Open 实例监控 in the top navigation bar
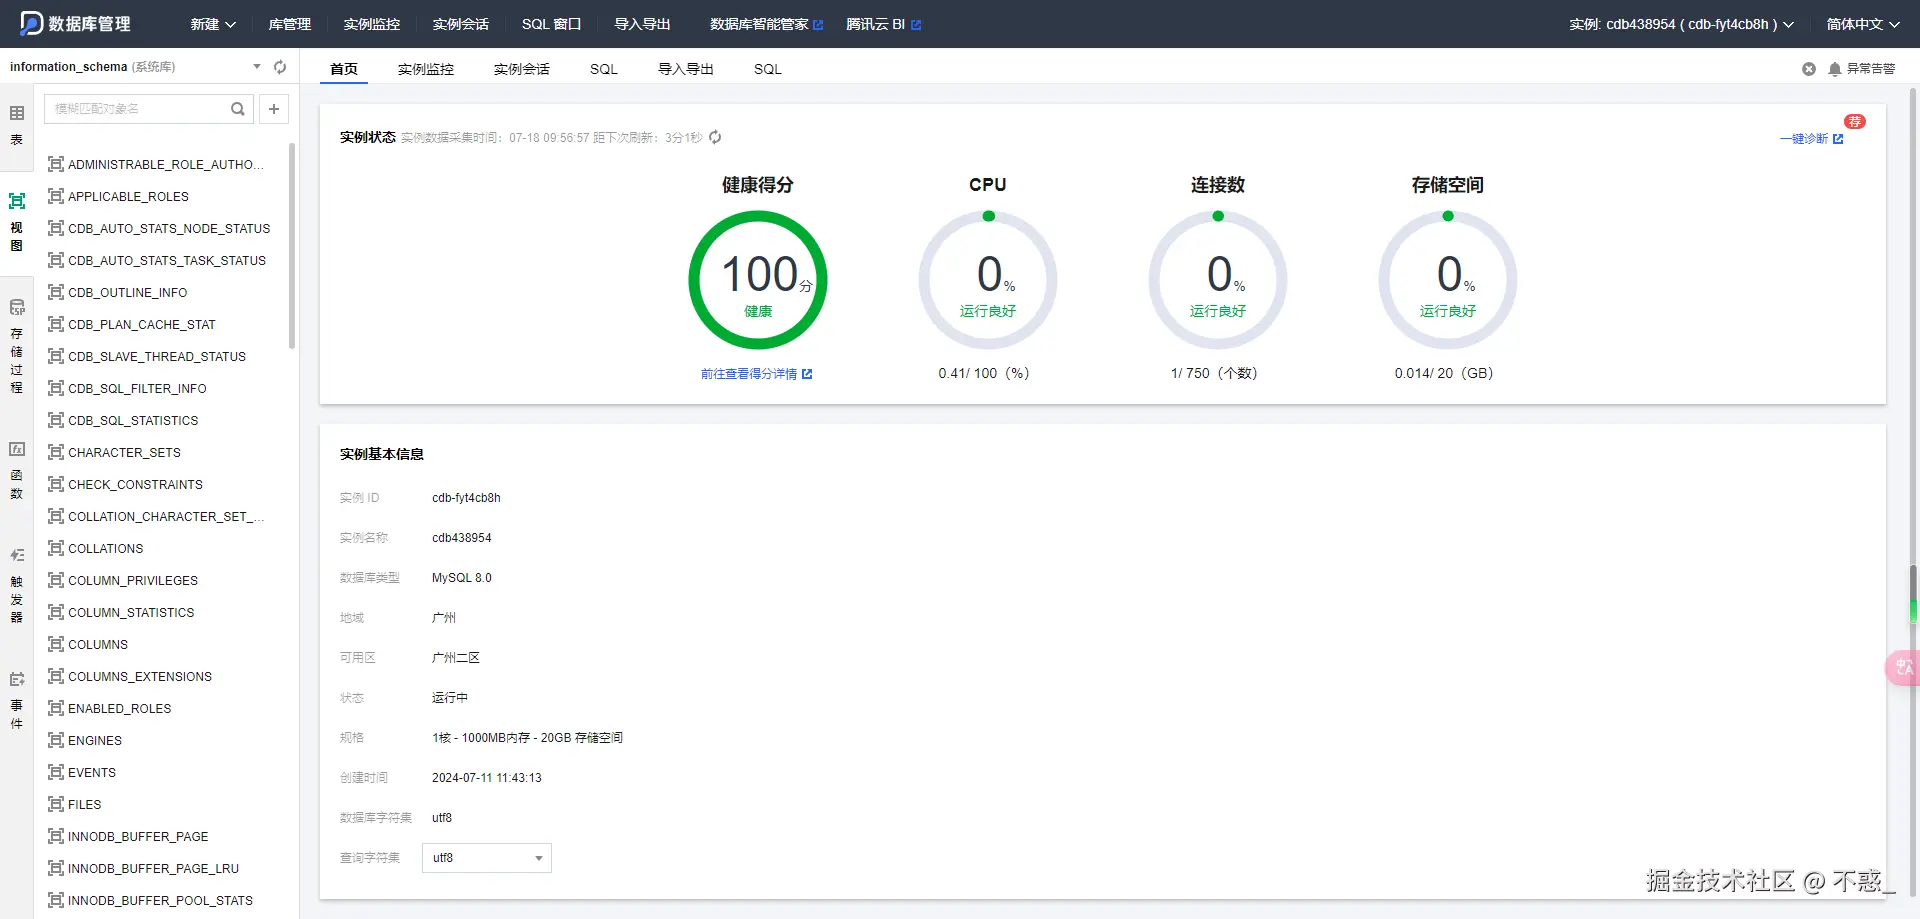The width and height of the screenshot is (1920, 919). point(372,24)
